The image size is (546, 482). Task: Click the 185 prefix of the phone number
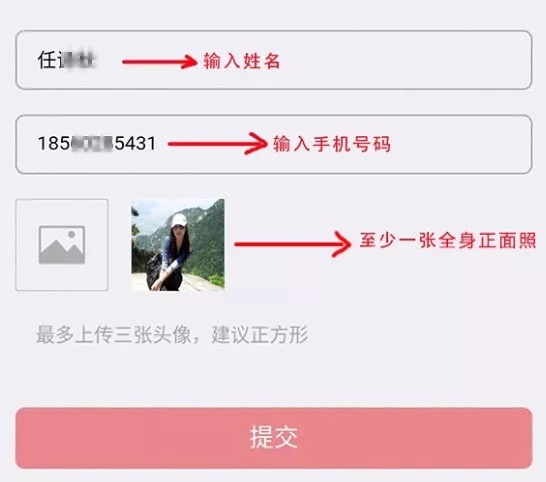[54, 143]
